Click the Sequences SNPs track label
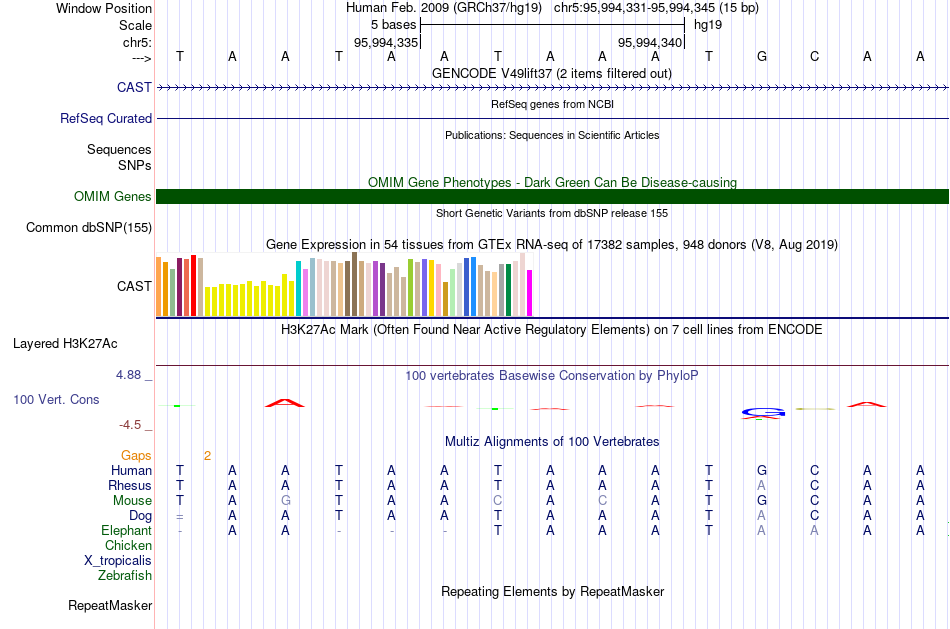Image resolution: width=950 pixels, height=629 pixels. [x=119, y=157]
